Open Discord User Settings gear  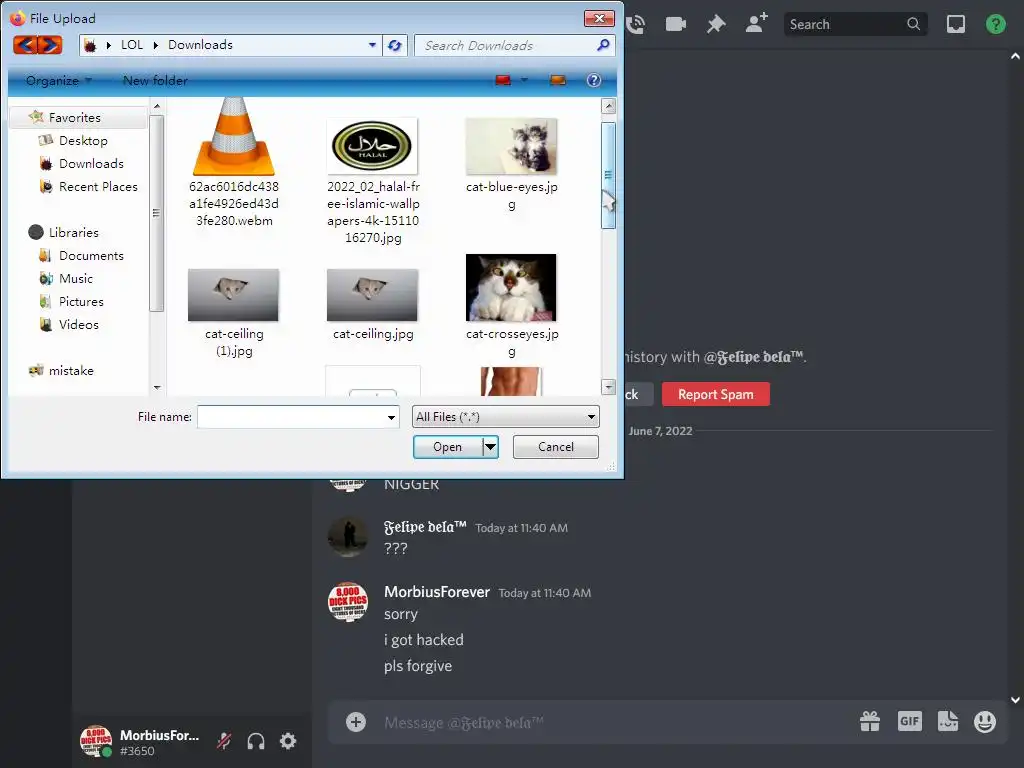pos(288,741)
